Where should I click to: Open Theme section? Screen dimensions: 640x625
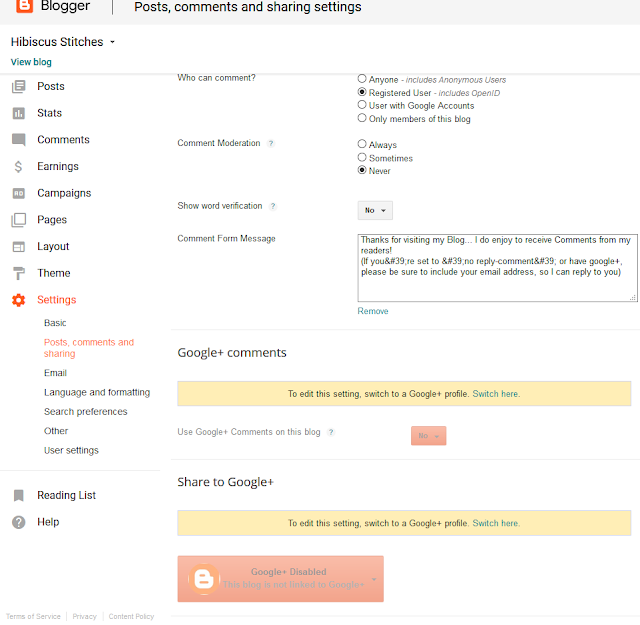53,273
